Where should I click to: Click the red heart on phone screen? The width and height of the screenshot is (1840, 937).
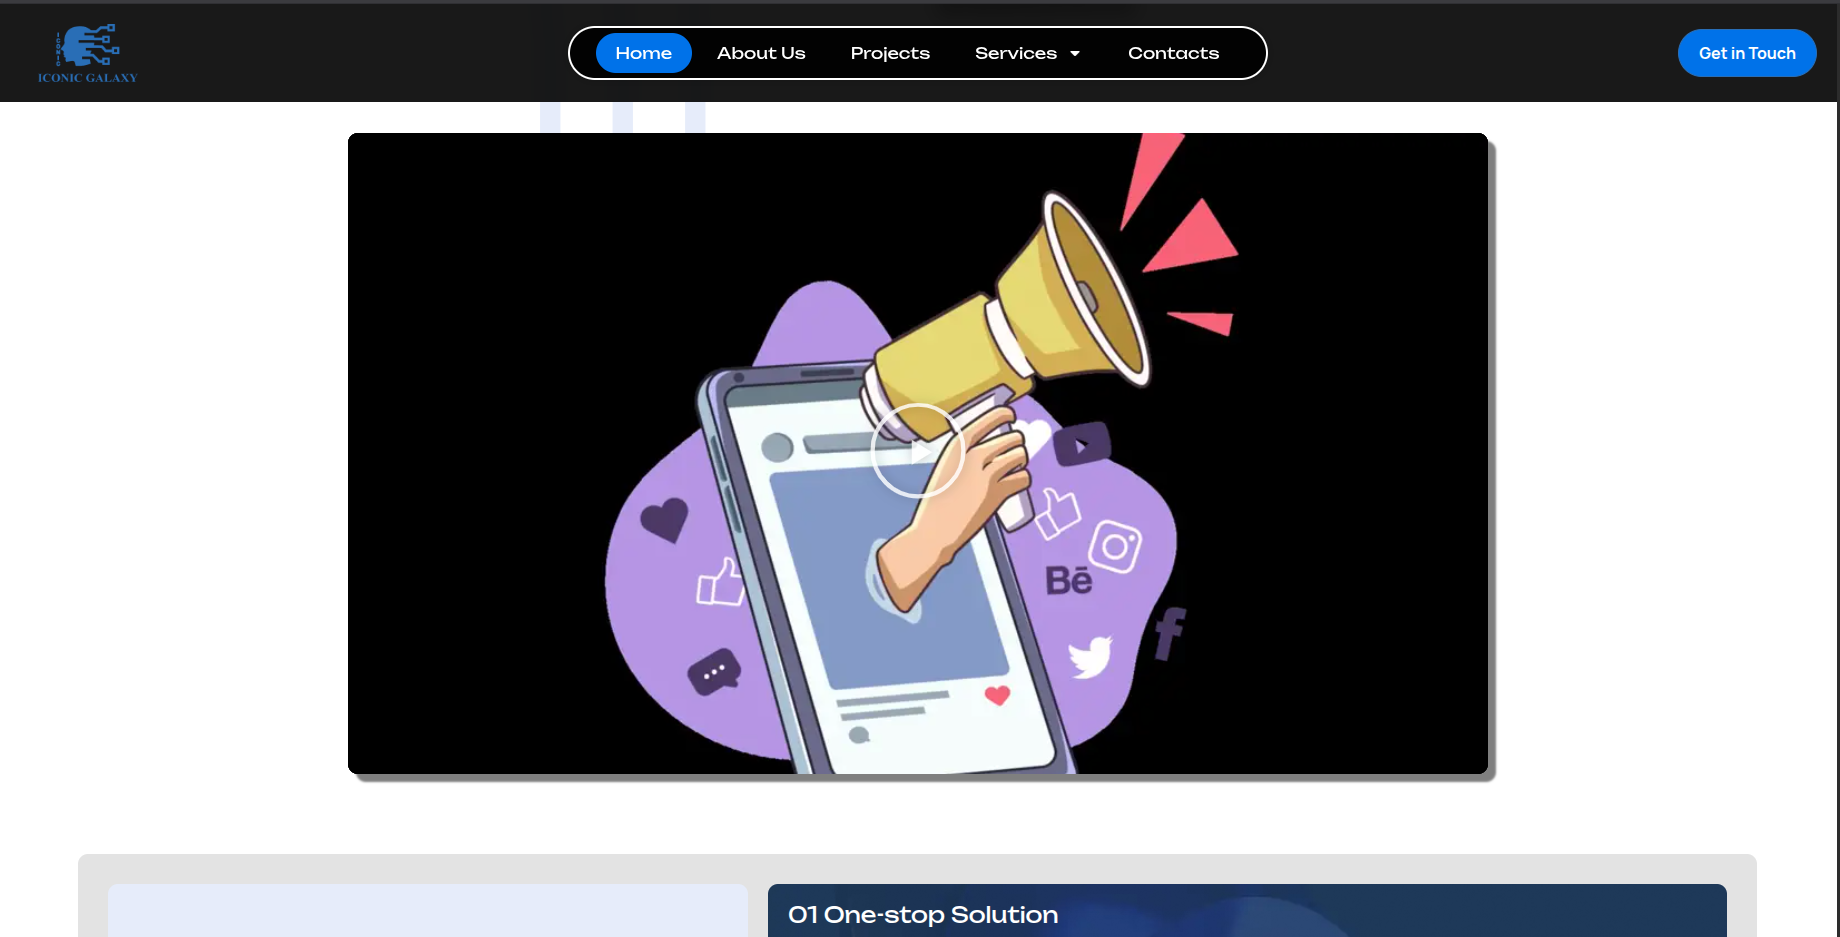click(997, 695)
